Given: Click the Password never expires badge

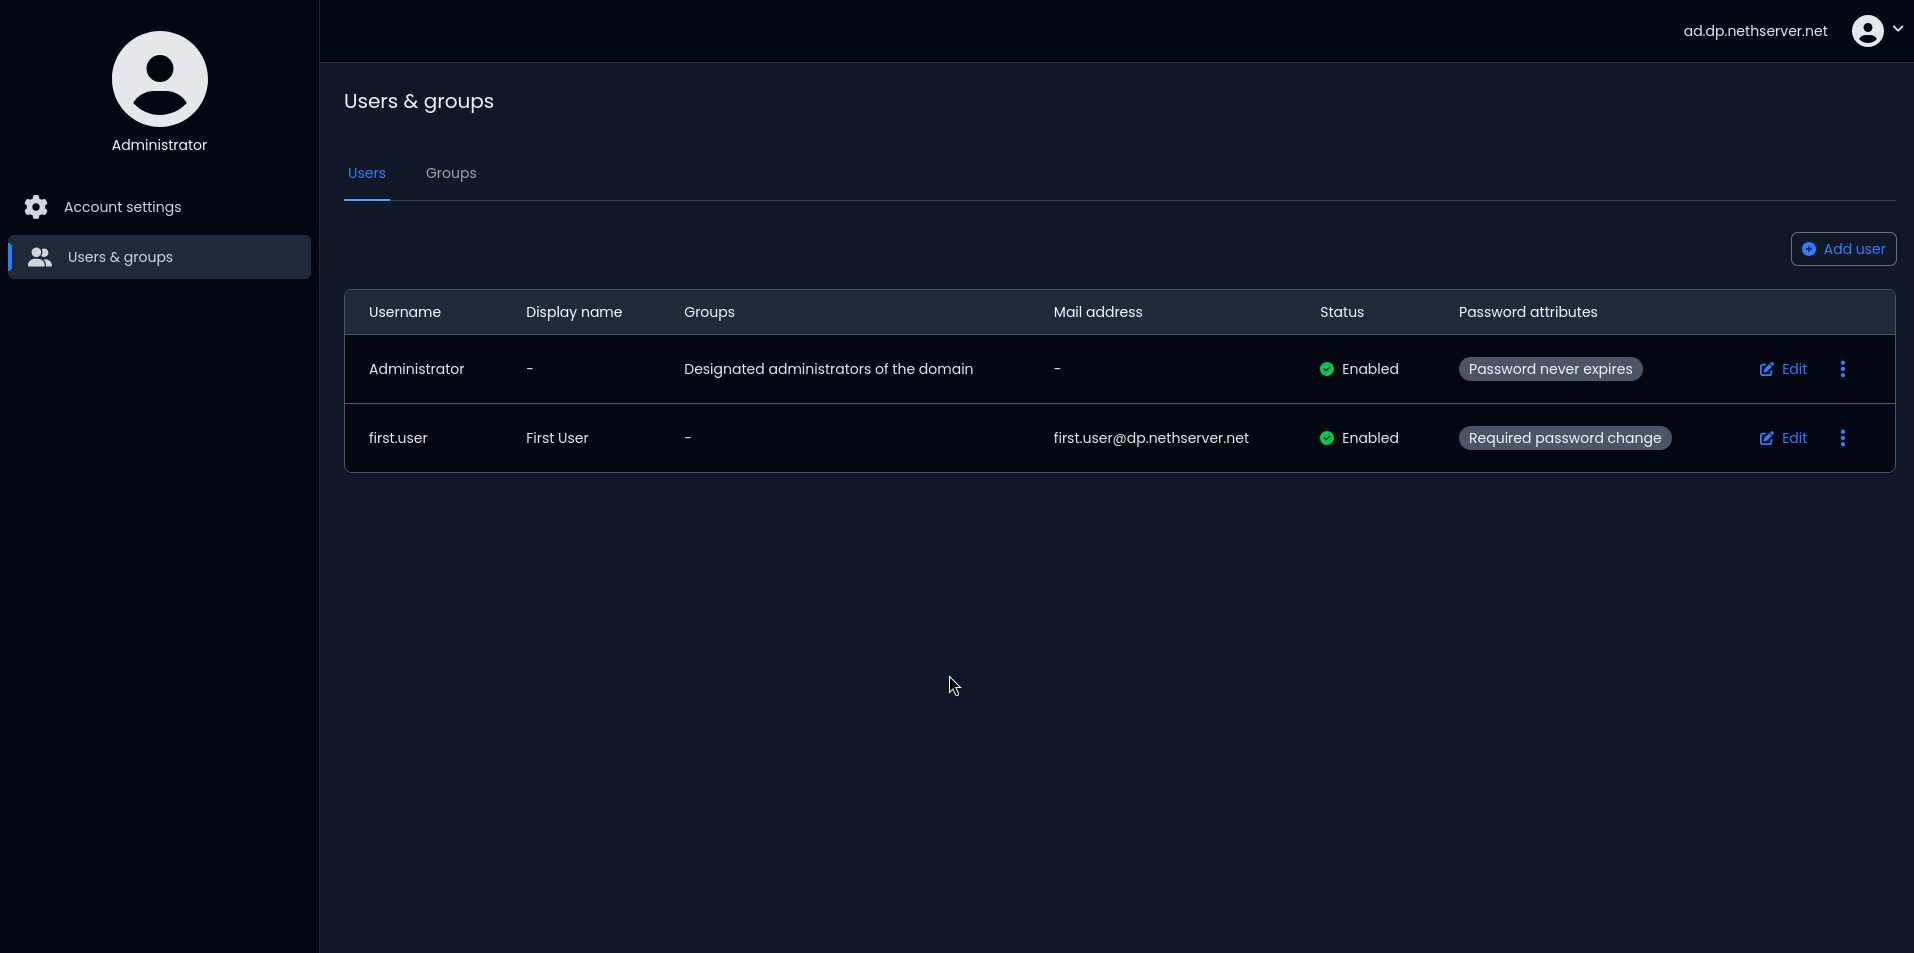Looking at the screenshot, I should coord(1550,369).
